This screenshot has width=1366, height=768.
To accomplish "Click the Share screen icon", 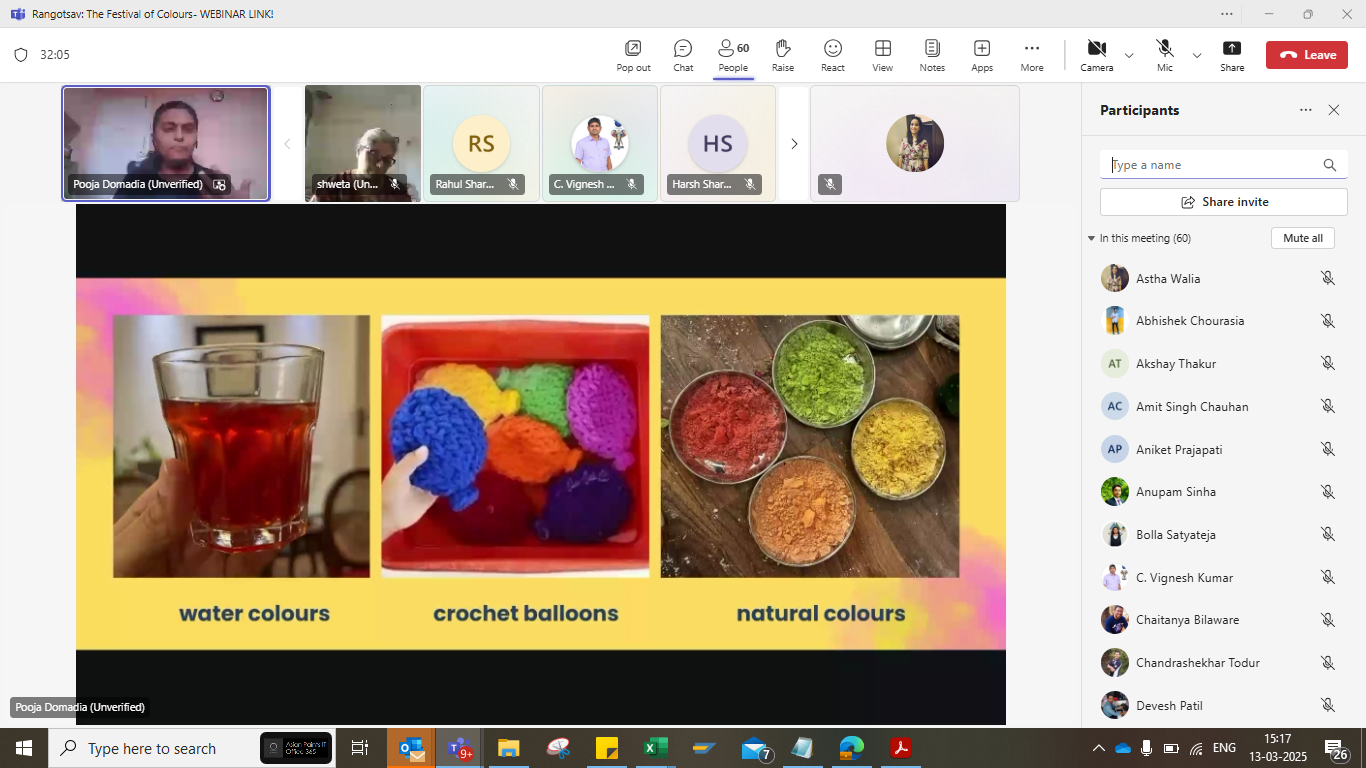I will click(x=1232, y=54).
